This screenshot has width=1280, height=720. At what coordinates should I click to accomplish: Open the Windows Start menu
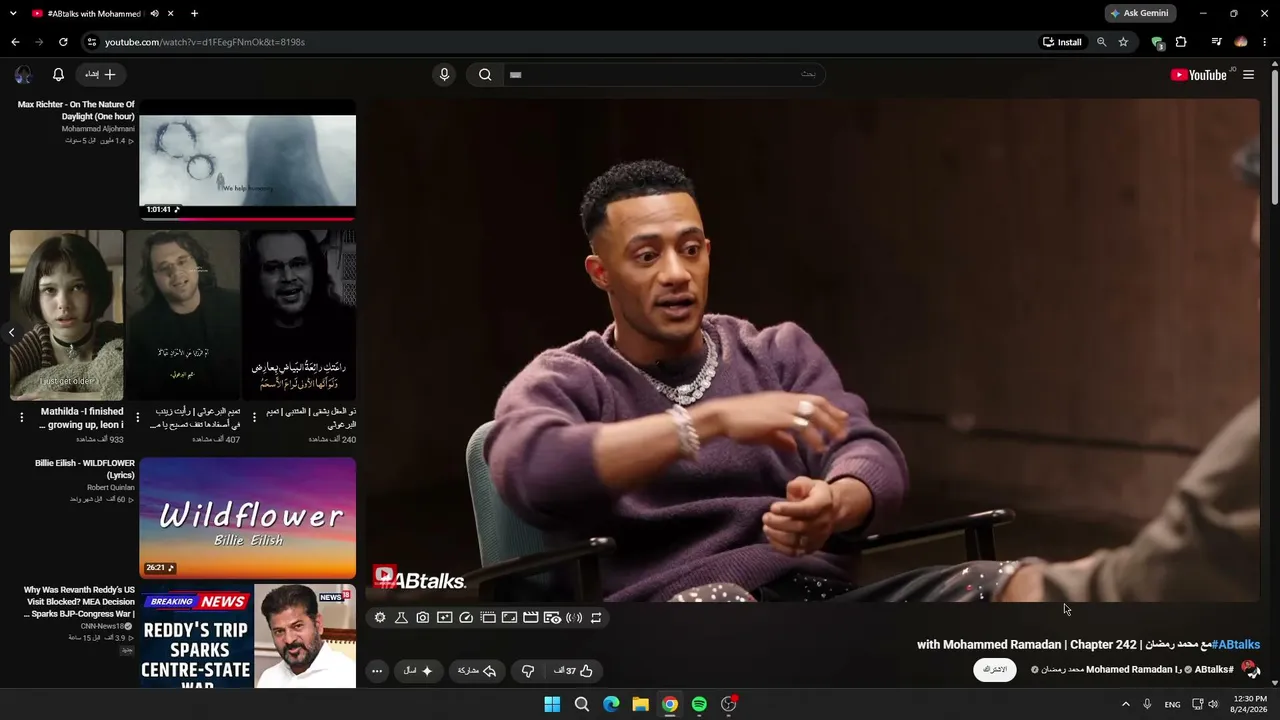(x=552, y=704)
